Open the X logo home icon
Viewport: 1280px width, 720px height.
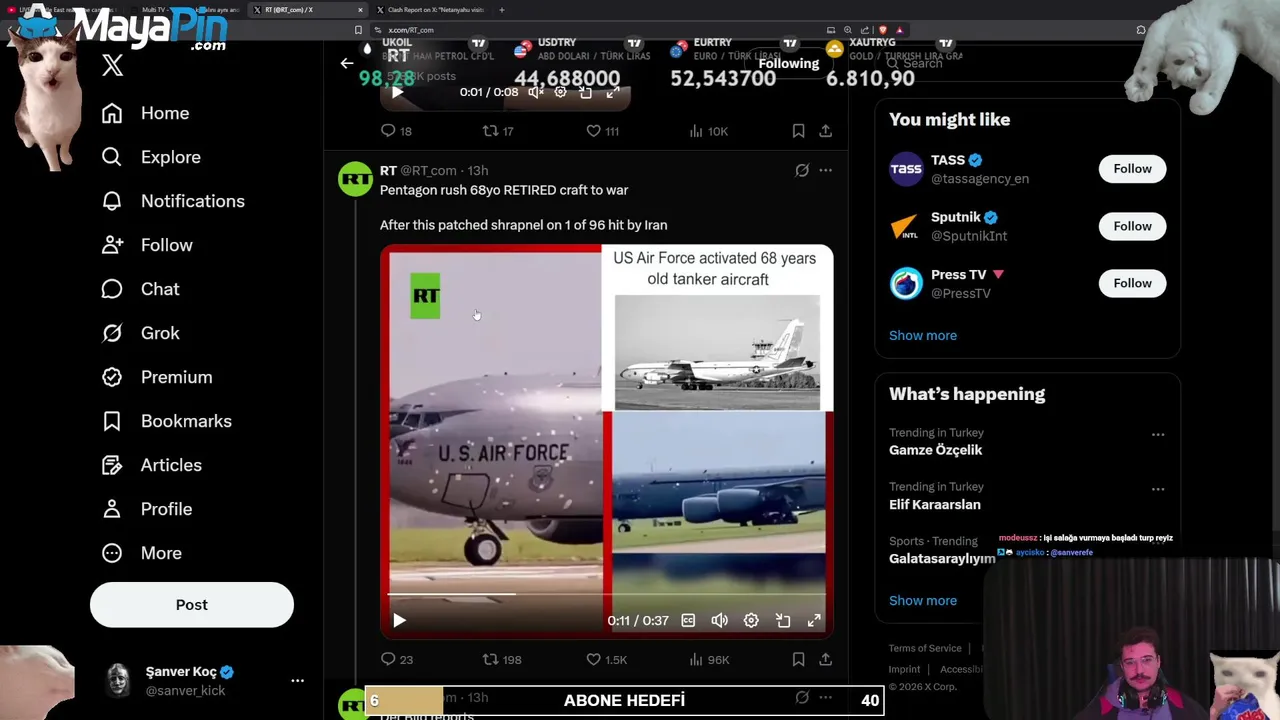(x=113, y=66)
